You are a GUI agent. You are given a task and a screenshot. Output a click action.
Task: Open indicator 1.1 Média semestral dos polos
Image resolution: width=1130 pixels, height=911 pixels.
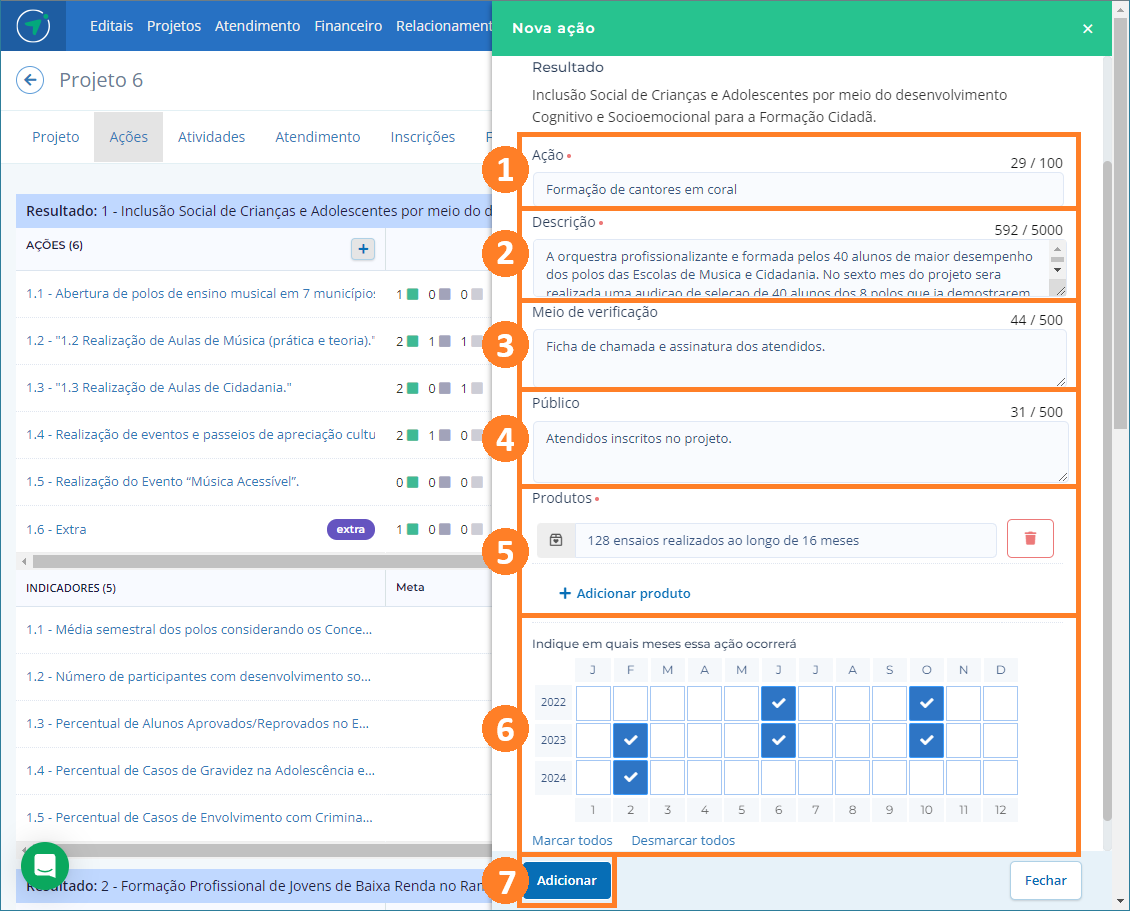pyautogui.click(x=199, y=630)
